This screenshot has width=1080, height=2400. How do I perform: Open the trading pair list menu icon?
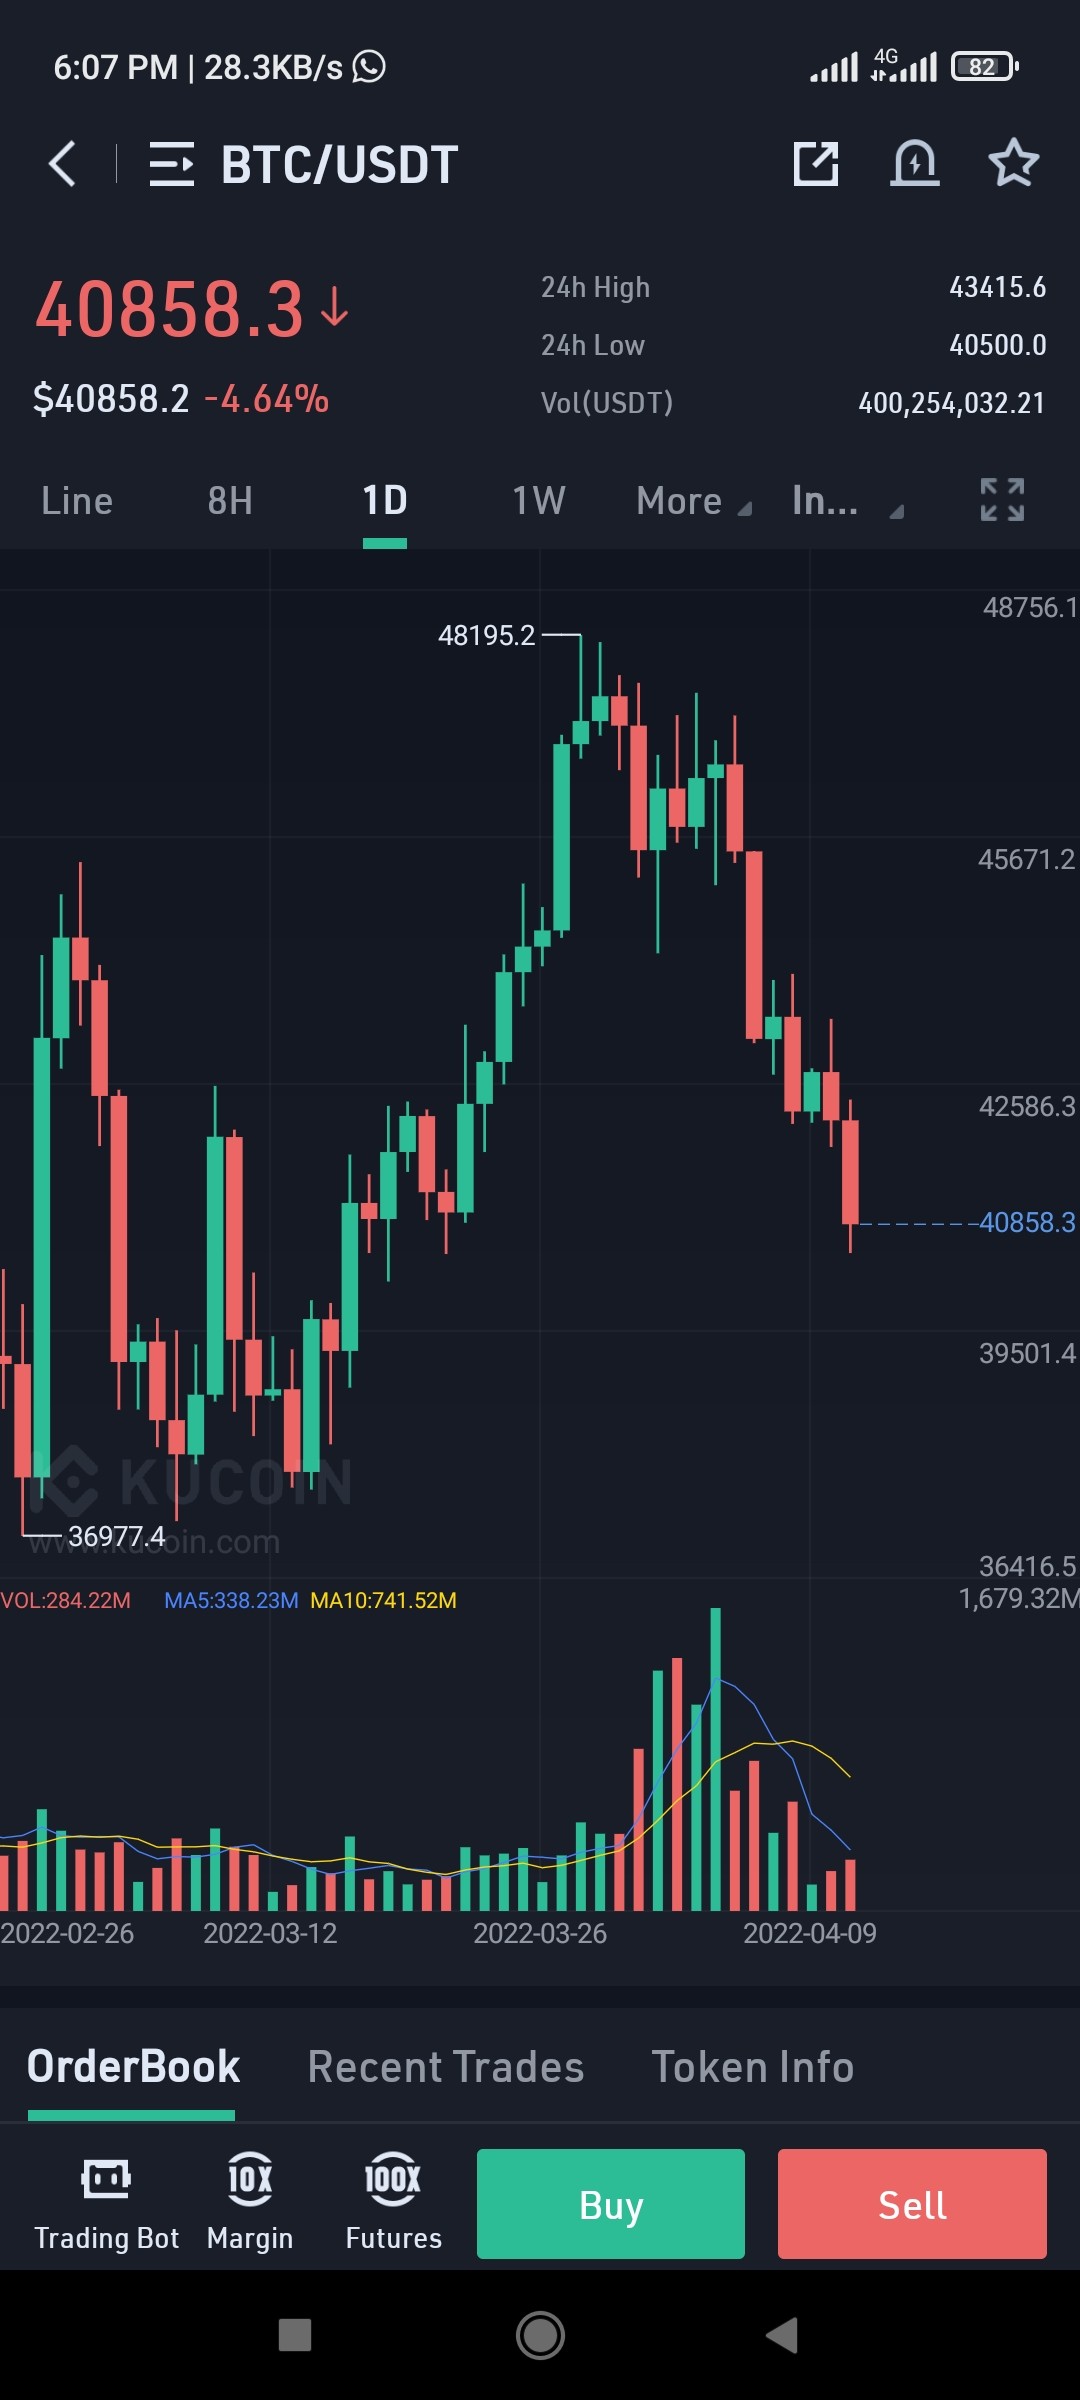171,164
